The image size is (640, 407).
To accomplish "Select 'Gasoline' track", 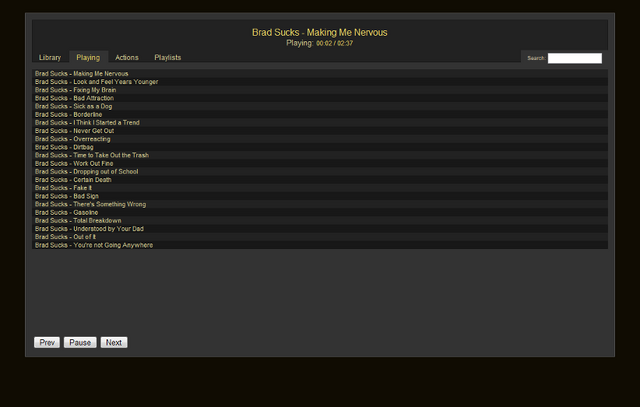I will (x=320, y=212).
